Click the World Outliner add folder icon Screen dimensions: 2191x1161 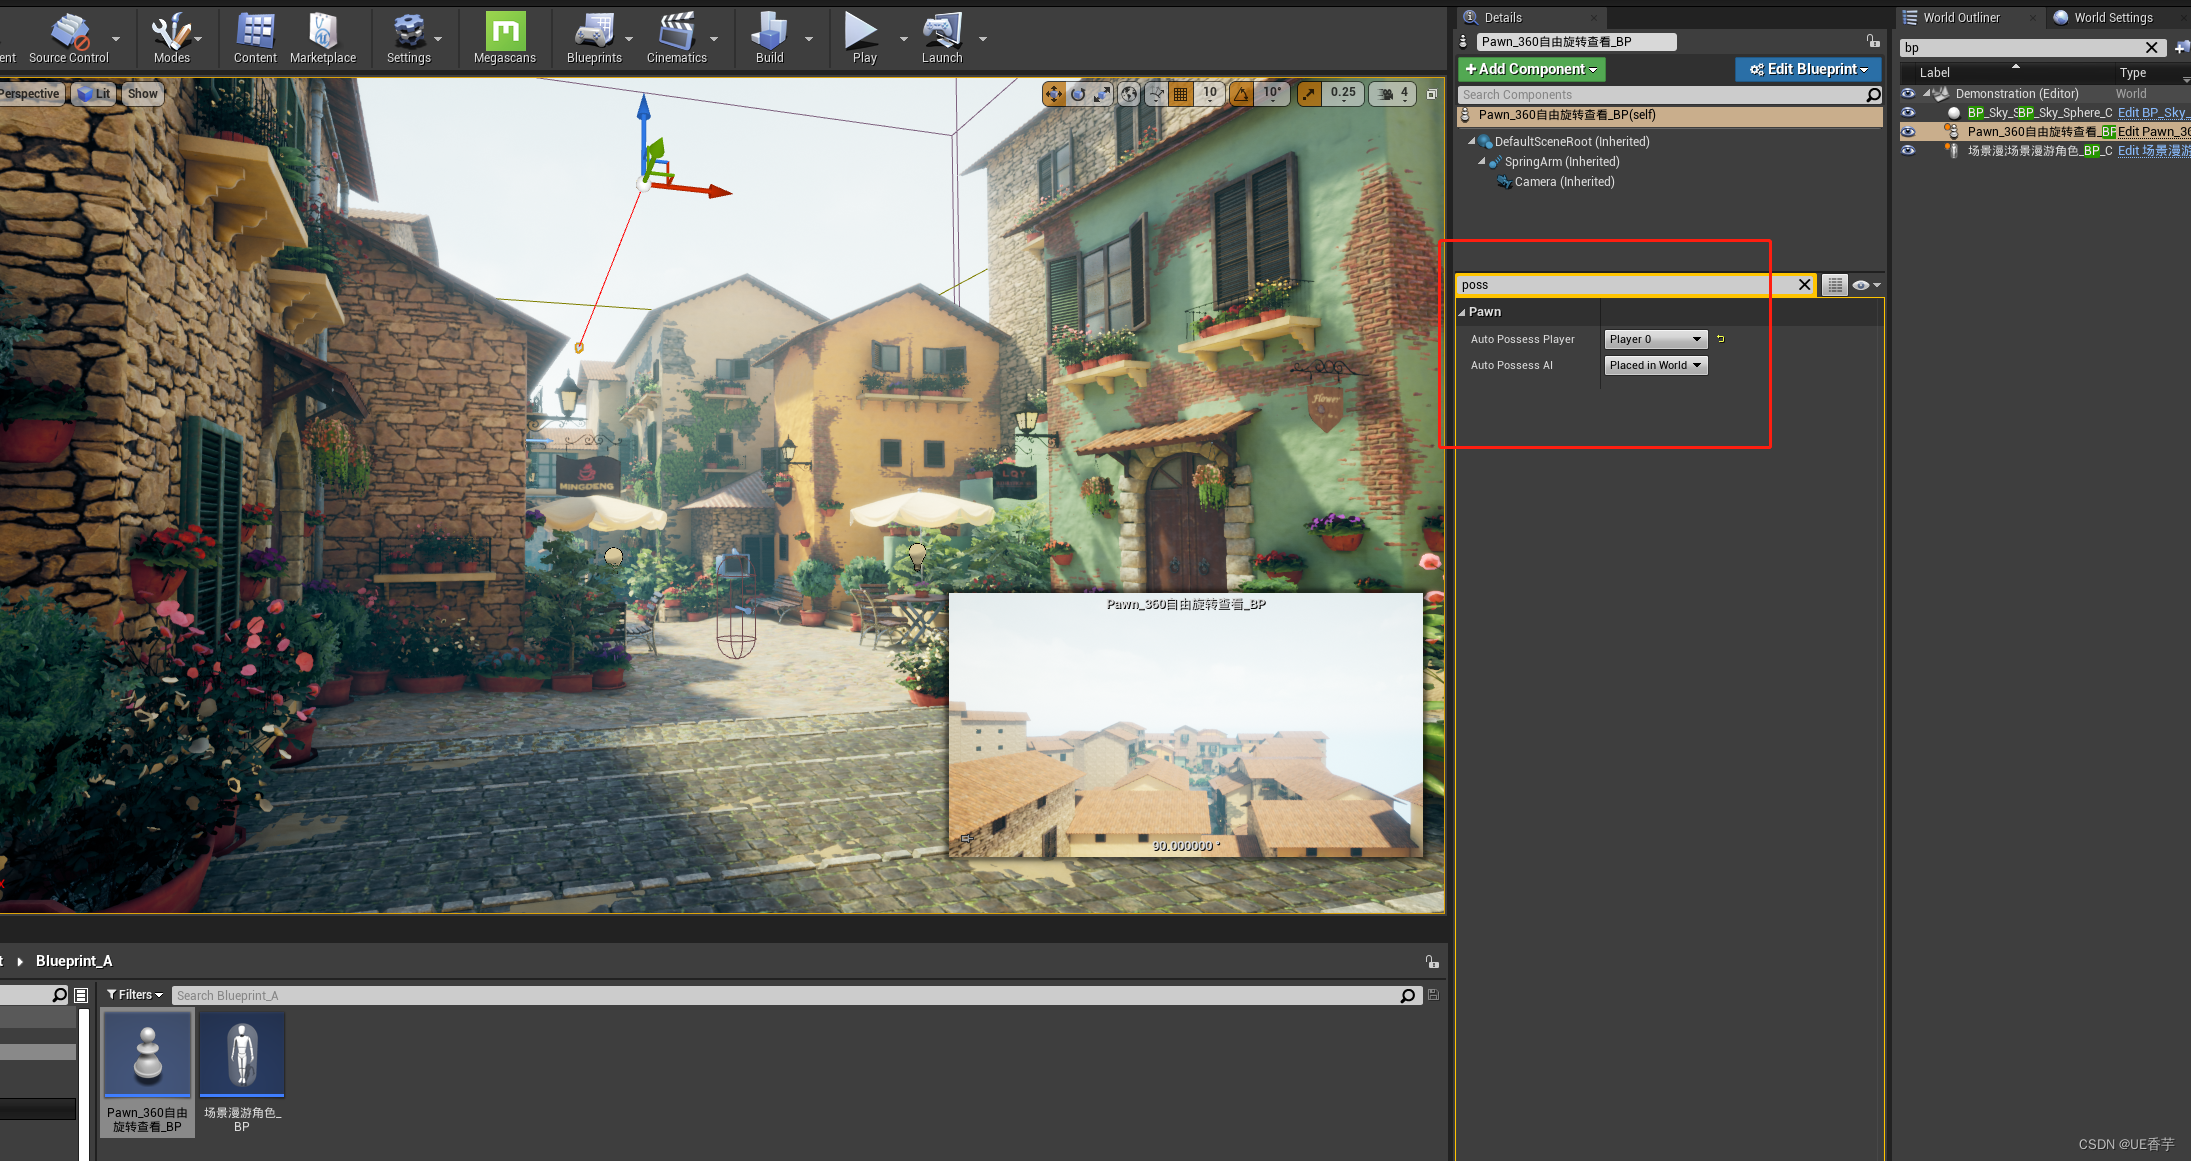(x=2181, y=47)
